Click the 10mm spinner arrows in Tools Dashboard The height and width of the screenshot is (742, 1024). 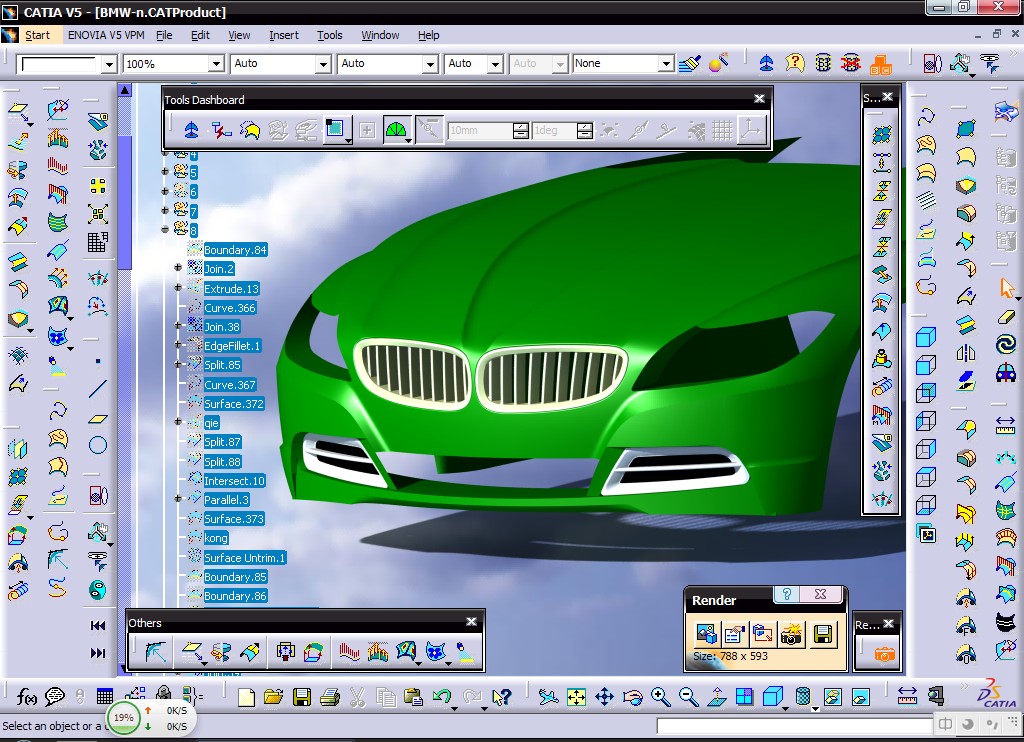pyautogui.click(x=520, y=130)
